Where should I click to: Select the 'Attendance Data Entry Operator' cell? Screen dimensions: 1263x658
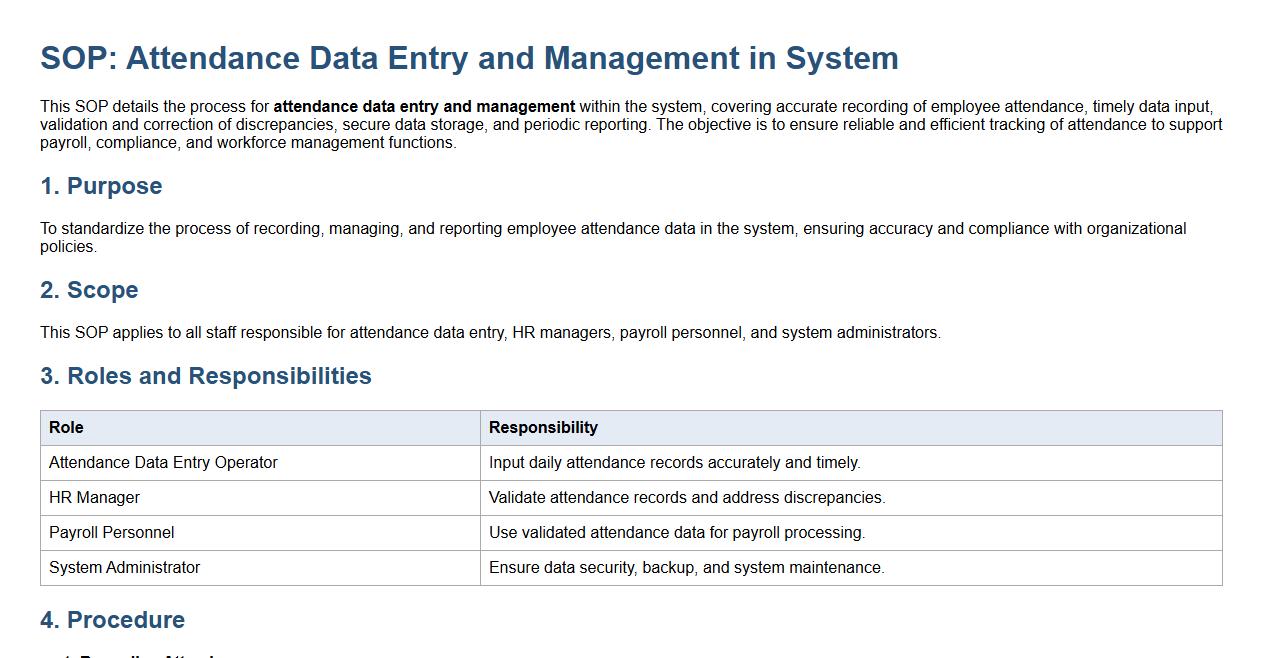point(163,463)
